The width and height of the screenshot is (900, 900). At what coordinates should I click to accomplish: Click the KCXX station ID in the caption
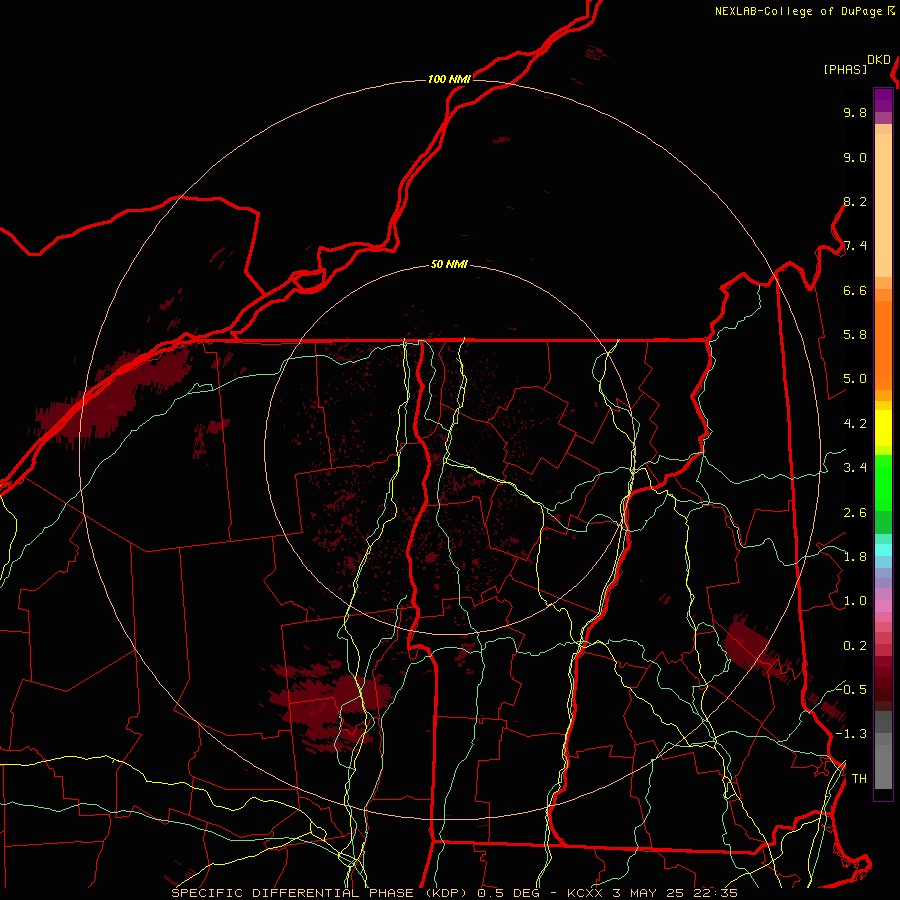click(585, 893)
